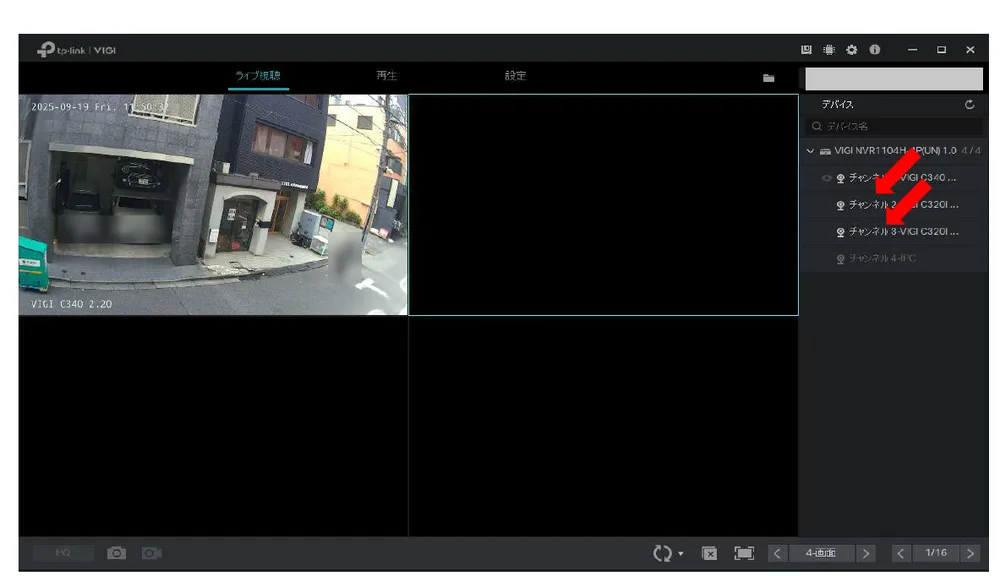
Task: Maximize the VIGI window
Action: (941, 50)
